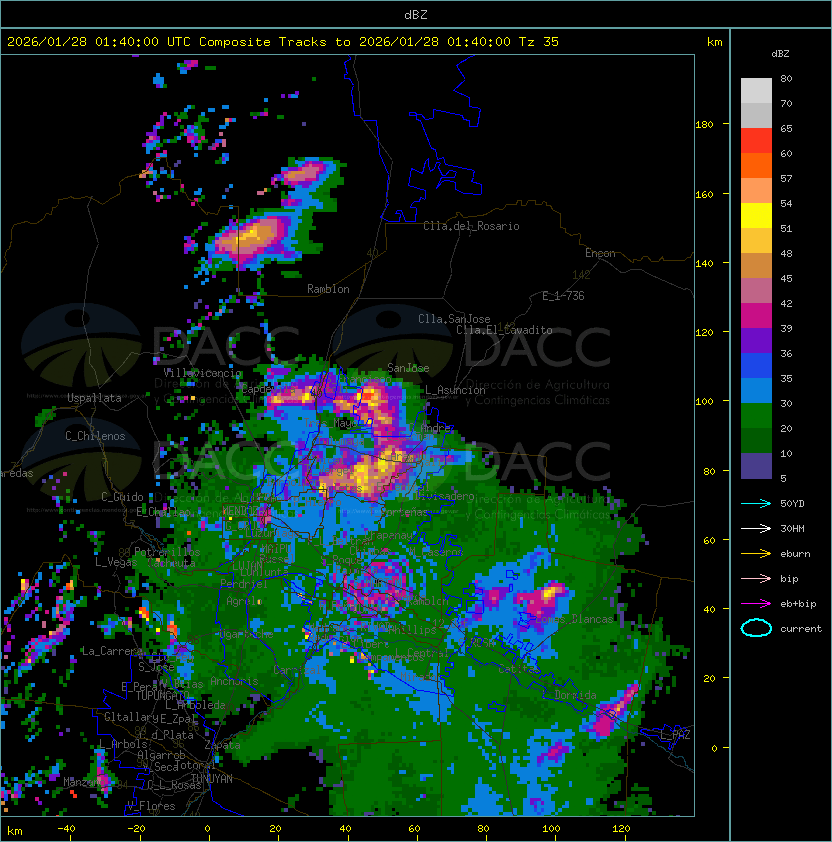Viewport: 832px width, 842px height.
Task: Click the cyan 'current' ellipse legend icon
Action: click(756, 628)
